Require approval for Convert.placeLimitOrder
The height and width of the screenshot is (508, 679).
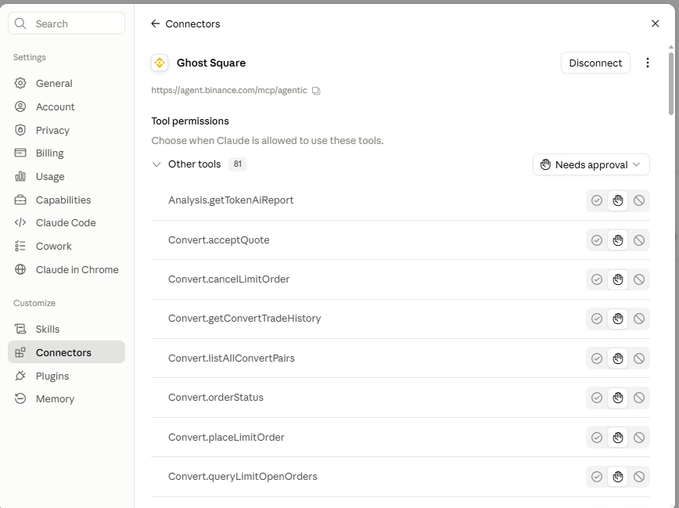click(x=618, y=437)
